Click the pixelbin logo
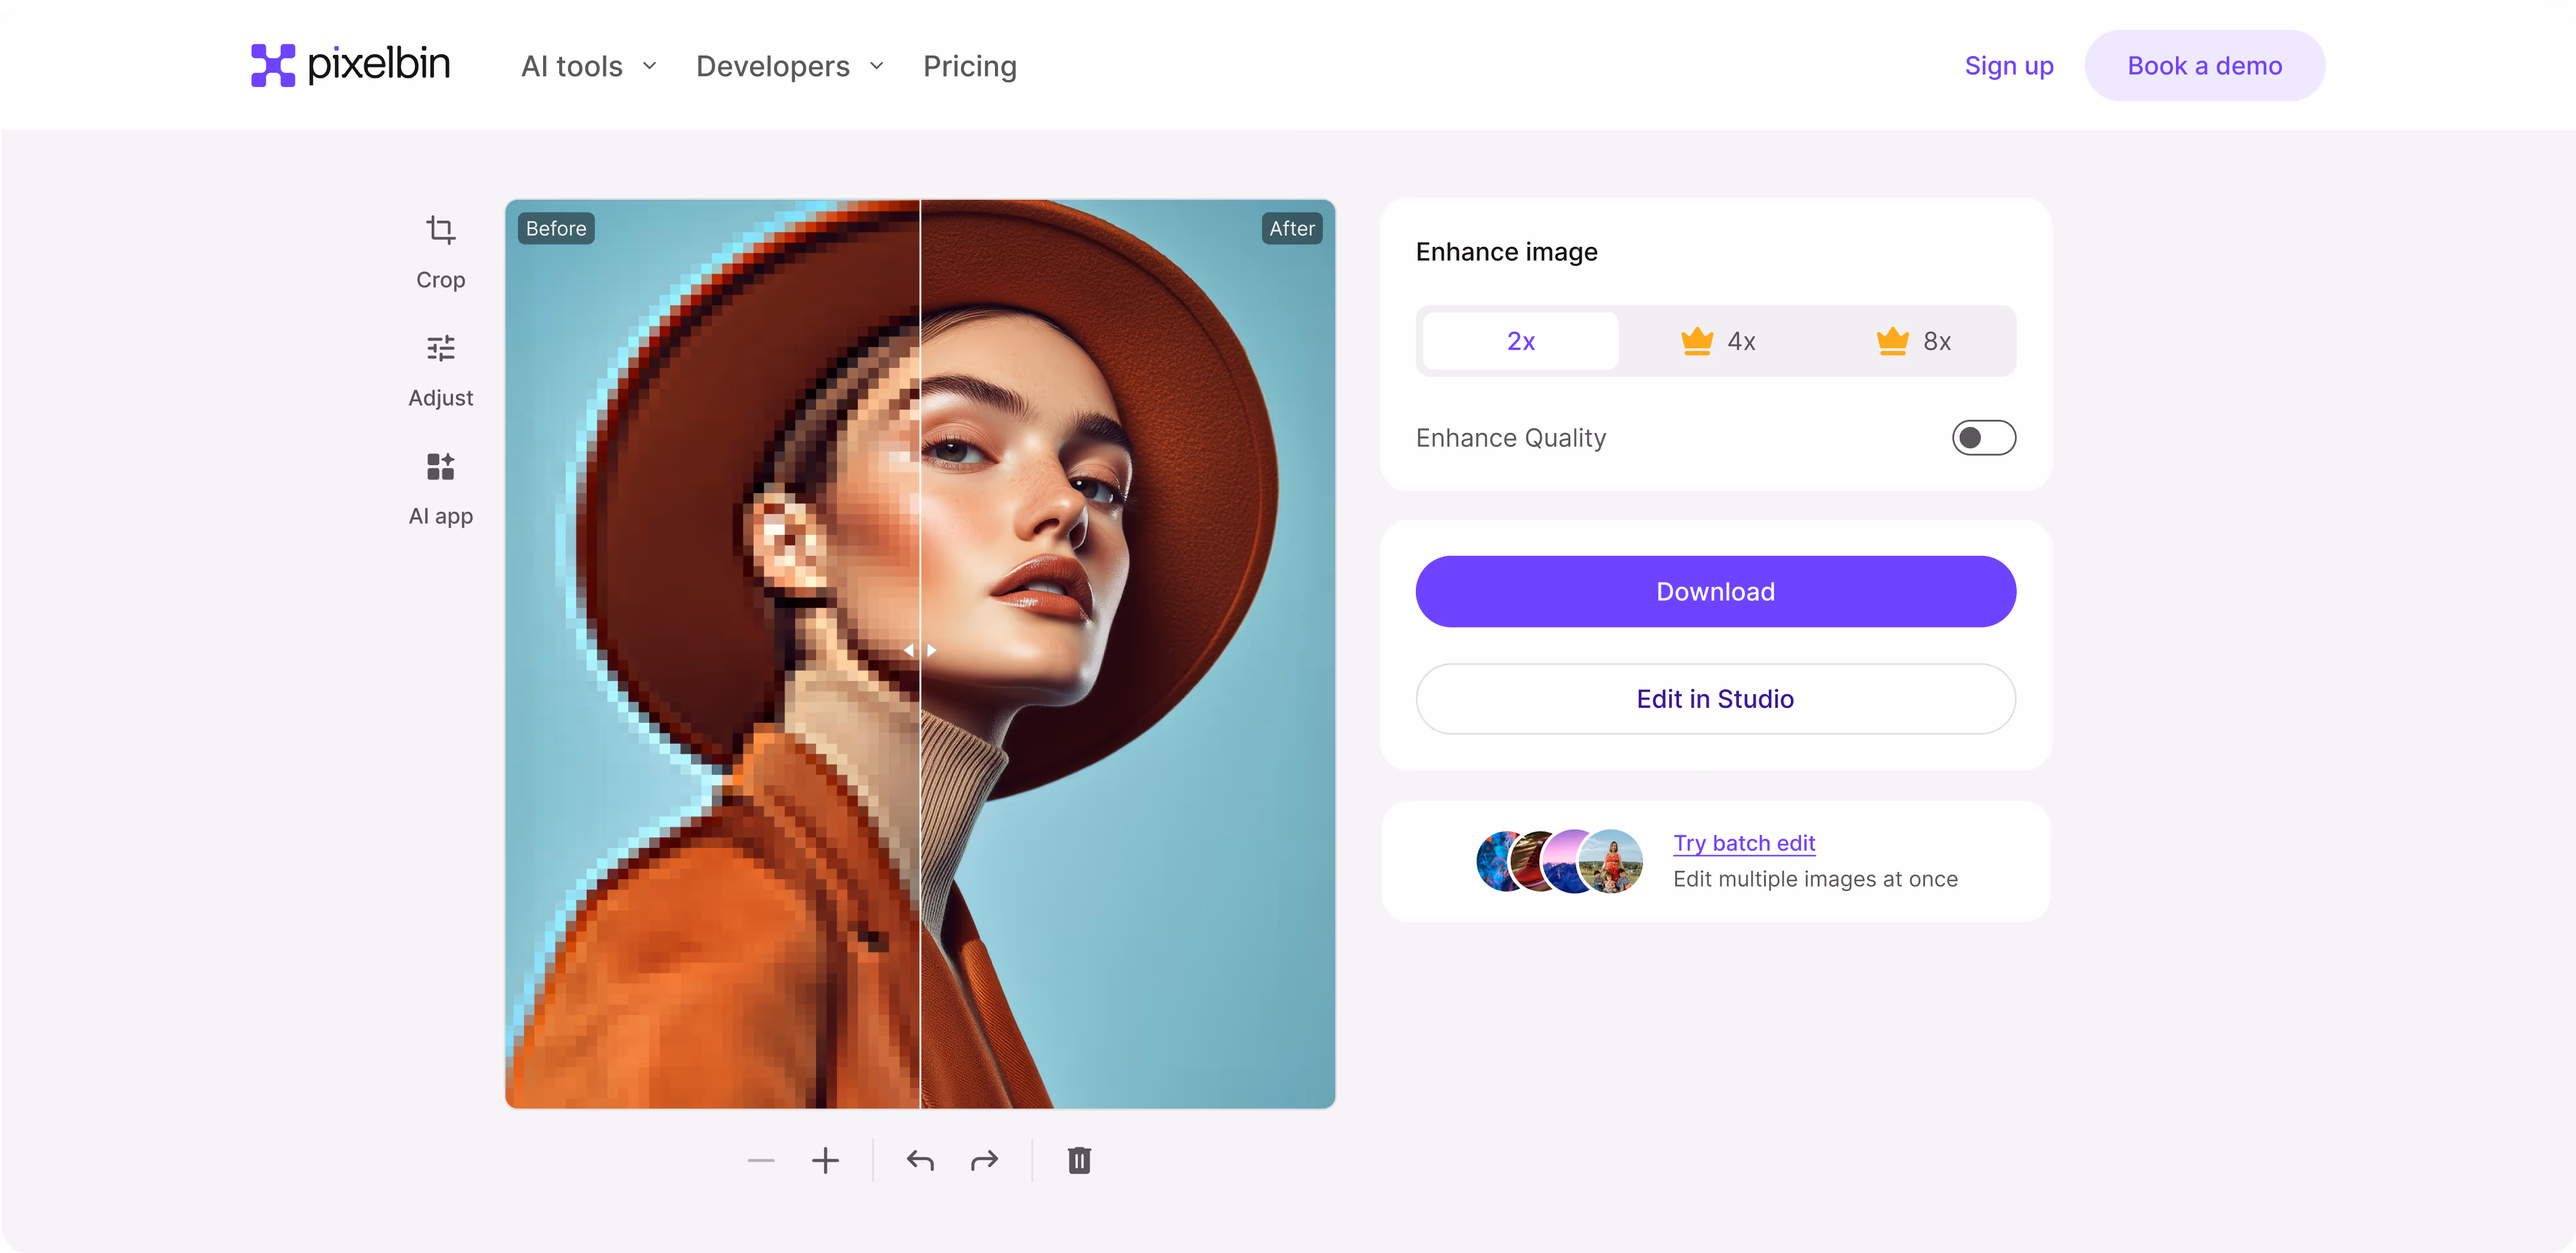The height and width of the screenshot is (1253, 2576). 350,65
